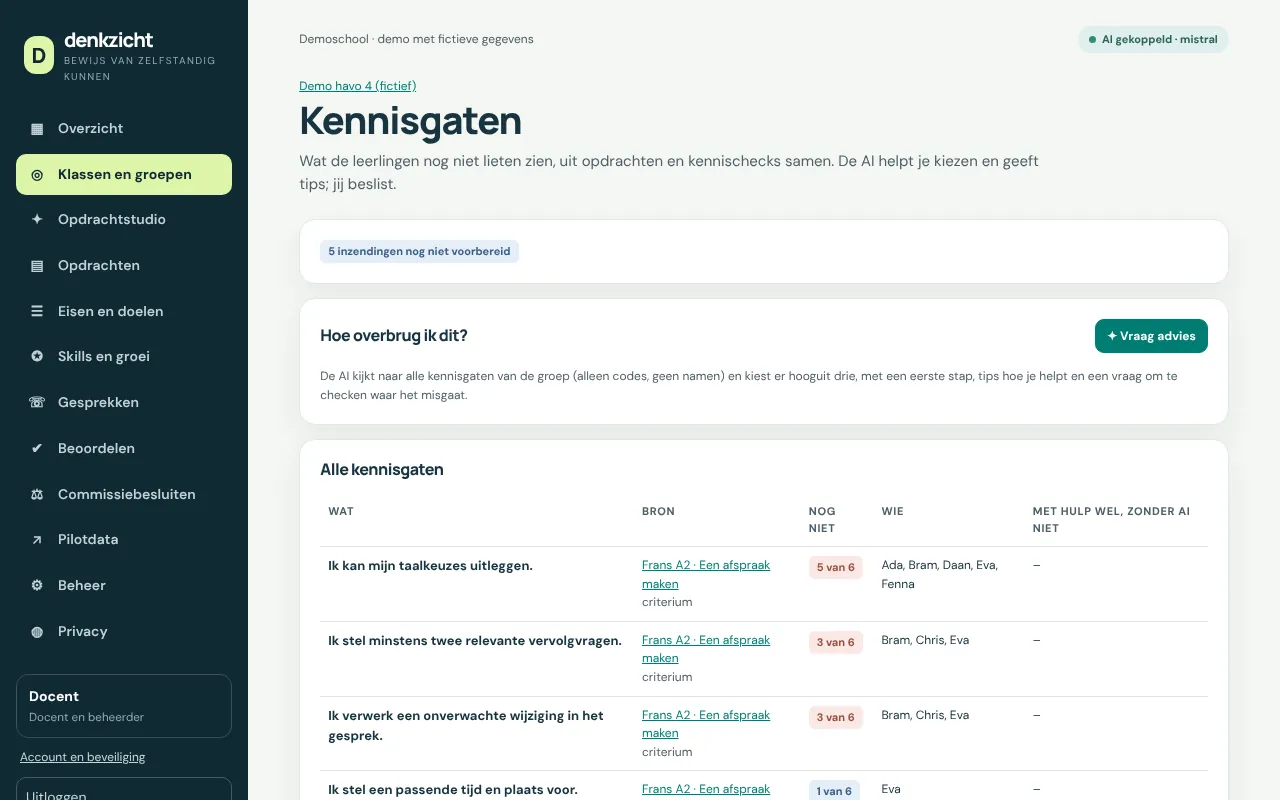Image resolution: width=1280 pixels, height=800 pixels.
Task: Click the Beoordelen checkmark icon
Action: 37,449
